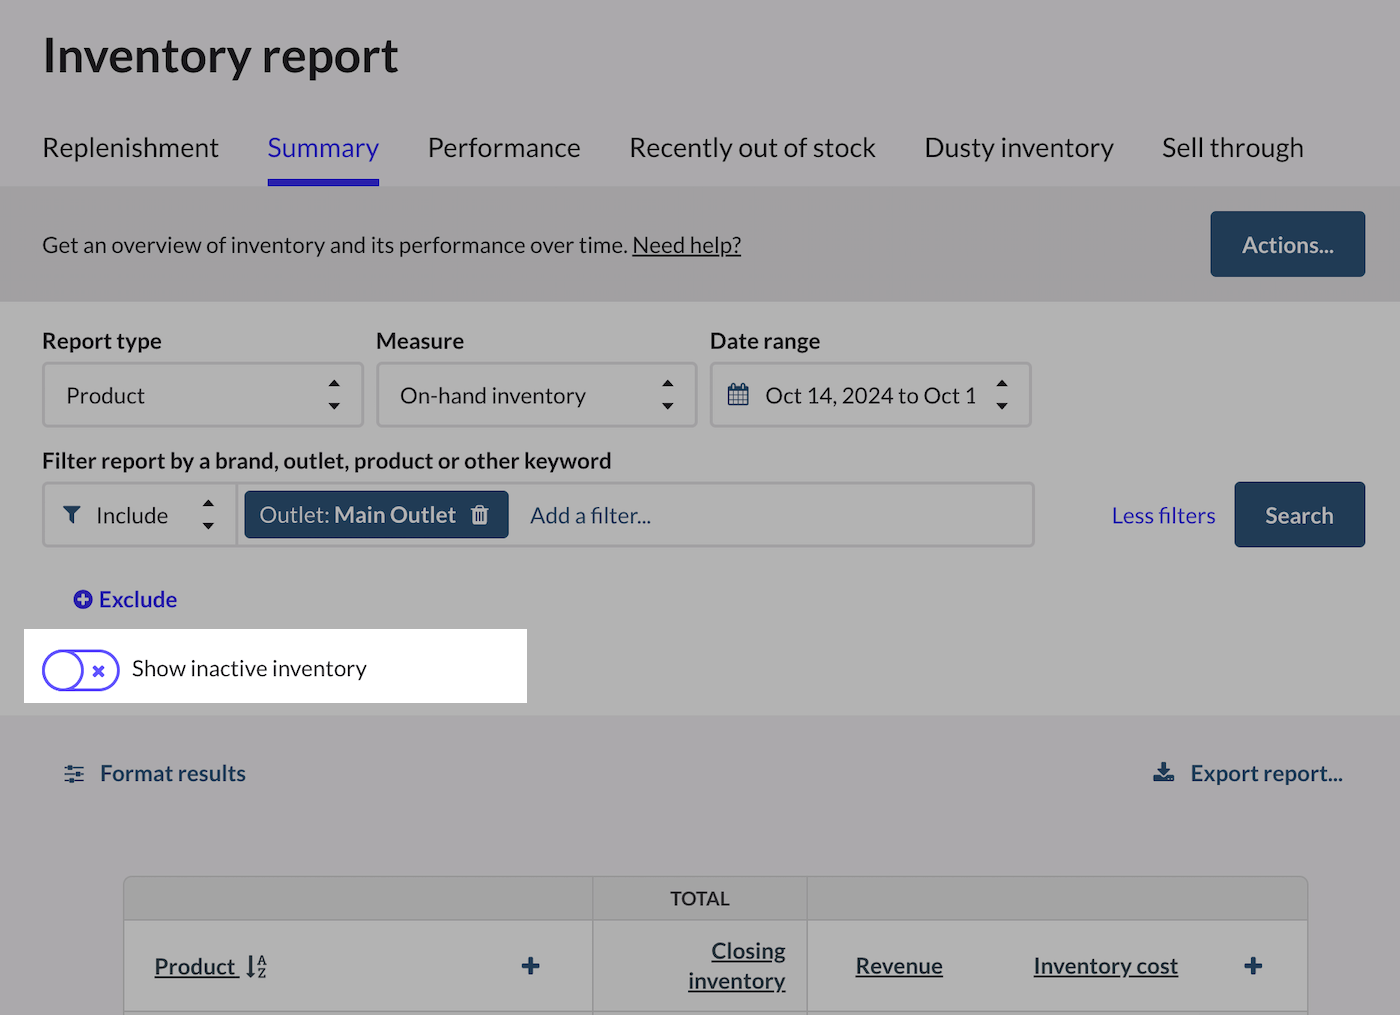The image size is (1400, 1015).
Task: Toggle Show inactive inventory switch
Action: 81,670
